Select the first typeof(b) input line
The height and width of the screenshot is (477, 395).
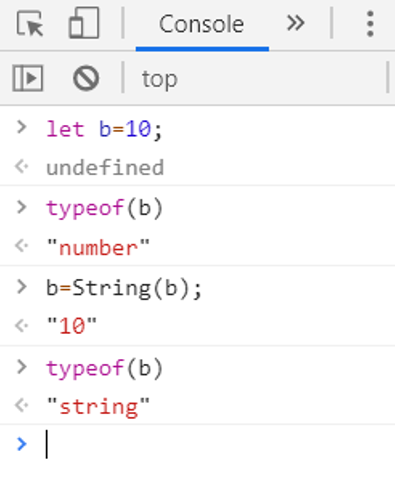tap(105, 208)
